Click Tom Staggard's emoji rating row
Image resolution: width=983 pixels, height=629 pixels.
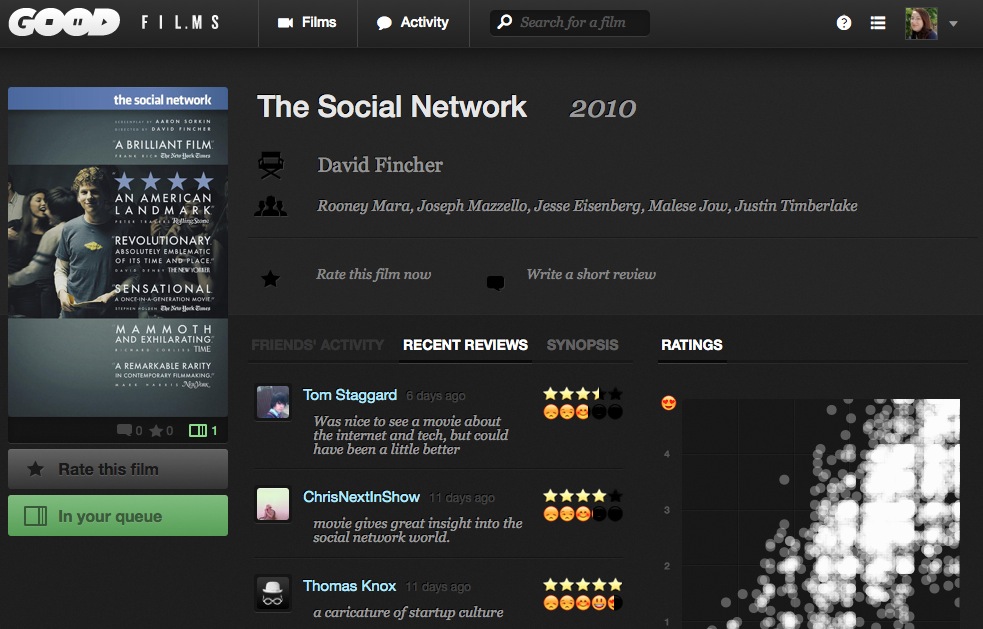(582, 412)
